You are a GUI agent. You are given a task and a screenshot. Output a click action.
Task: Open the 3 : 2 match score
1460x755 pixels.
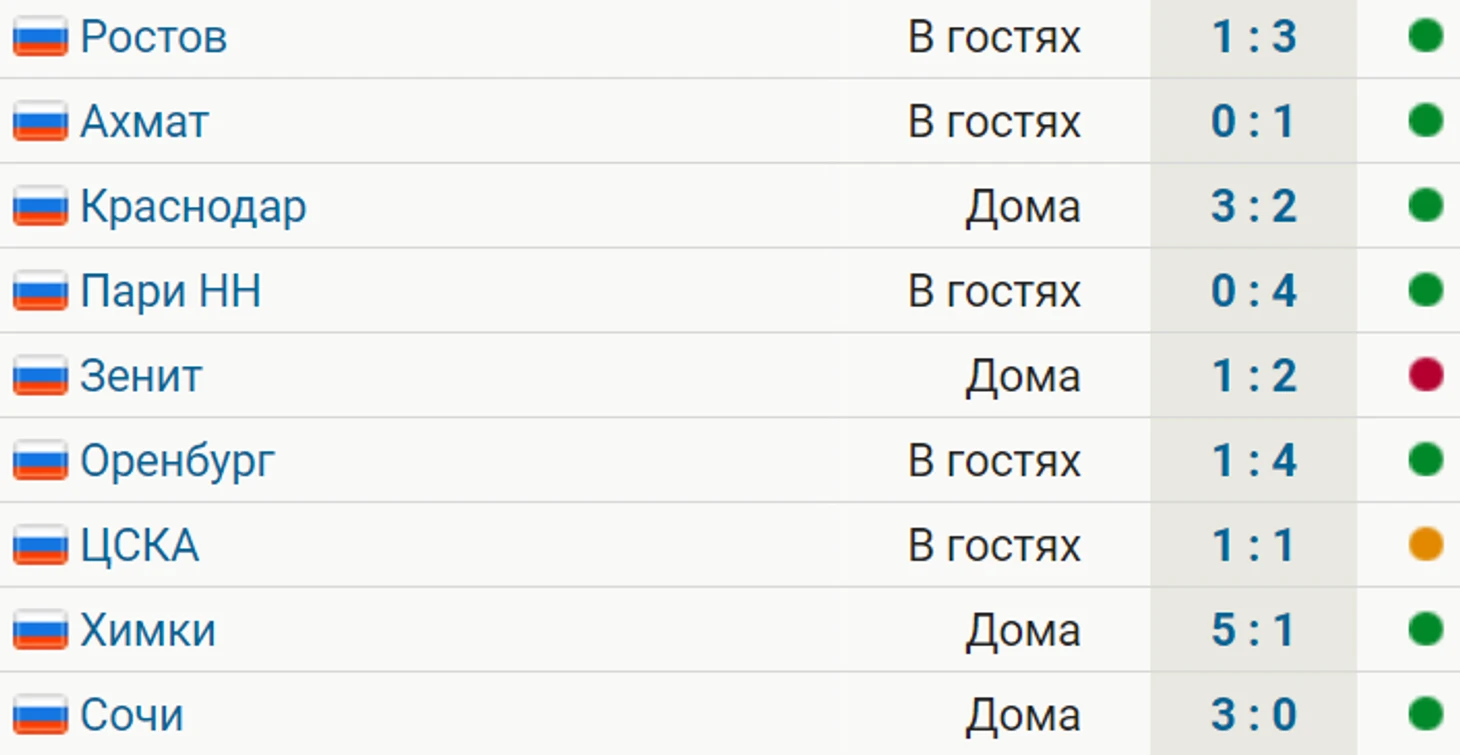1254,207
